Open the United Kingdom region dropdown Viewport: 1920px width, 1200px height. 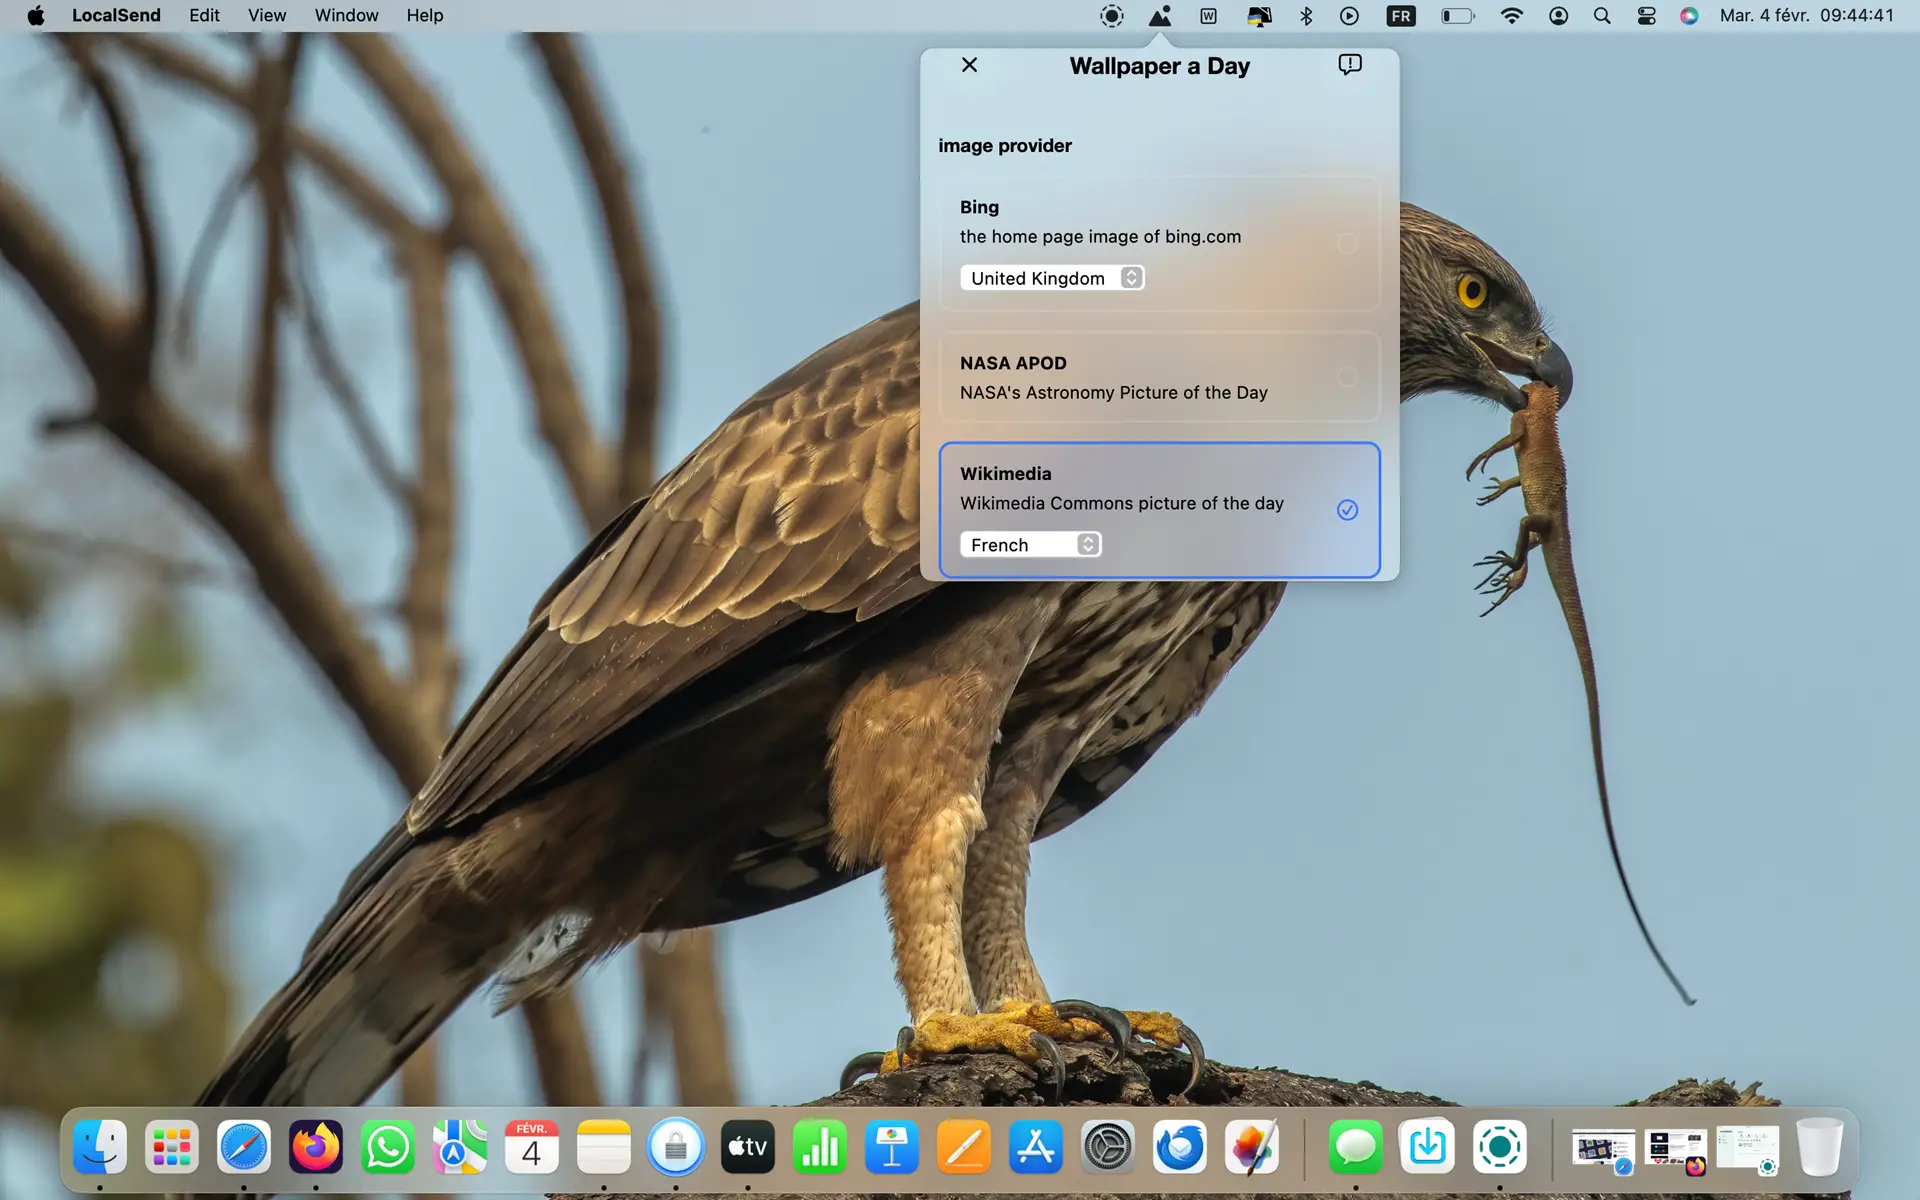pyautogui.click(x=1052, y=278)
